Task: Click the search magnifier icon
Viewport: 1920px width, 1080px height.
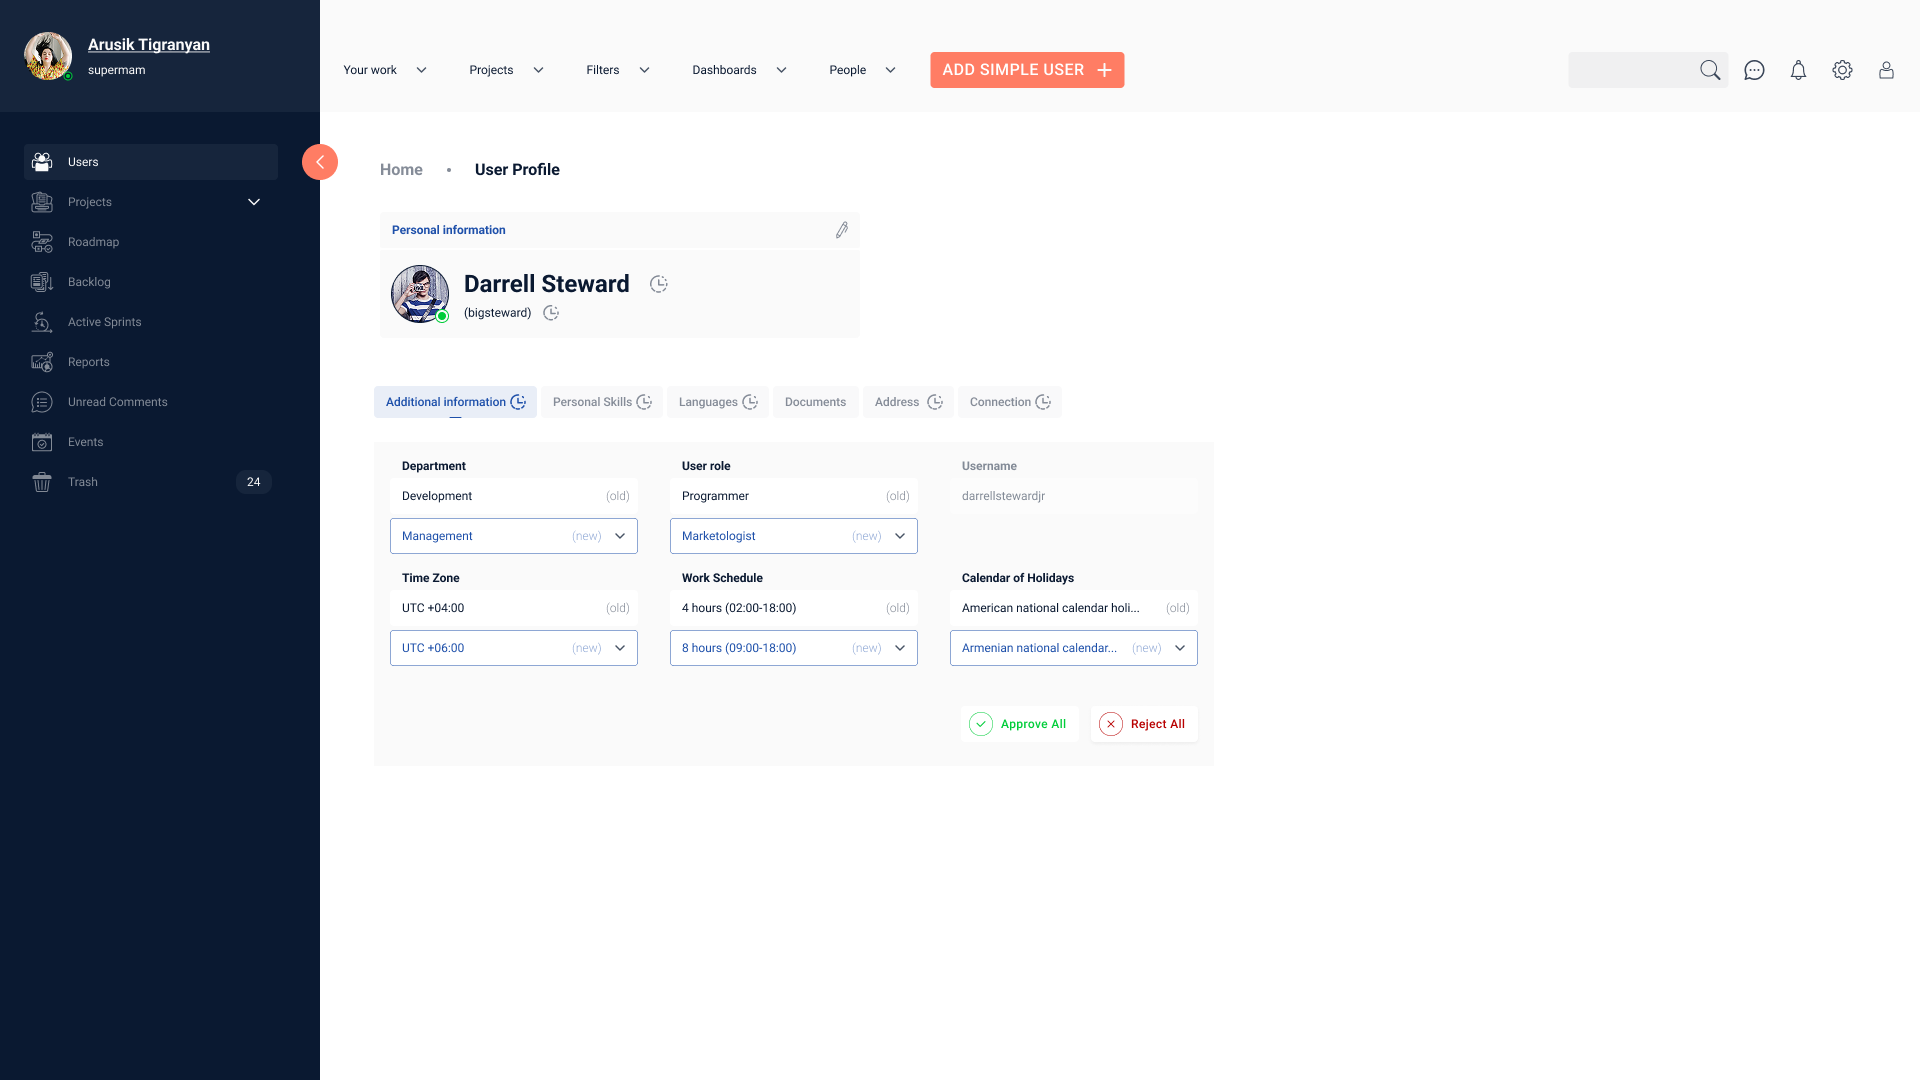Action: click(1710, 70)
